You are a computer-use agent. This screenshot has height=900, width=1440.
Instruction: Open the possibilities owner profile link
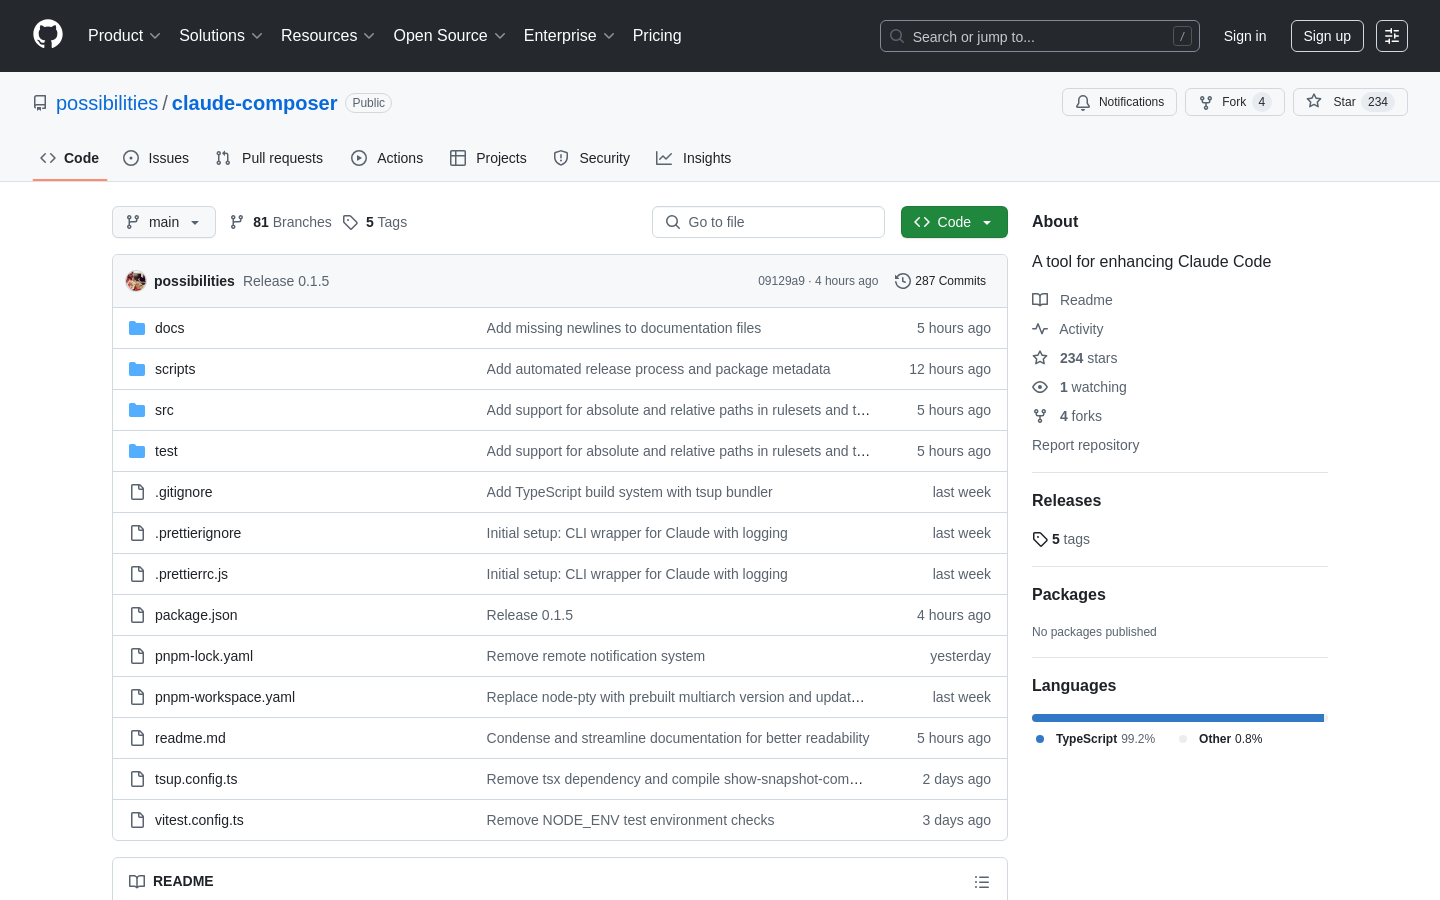(107, 103)
